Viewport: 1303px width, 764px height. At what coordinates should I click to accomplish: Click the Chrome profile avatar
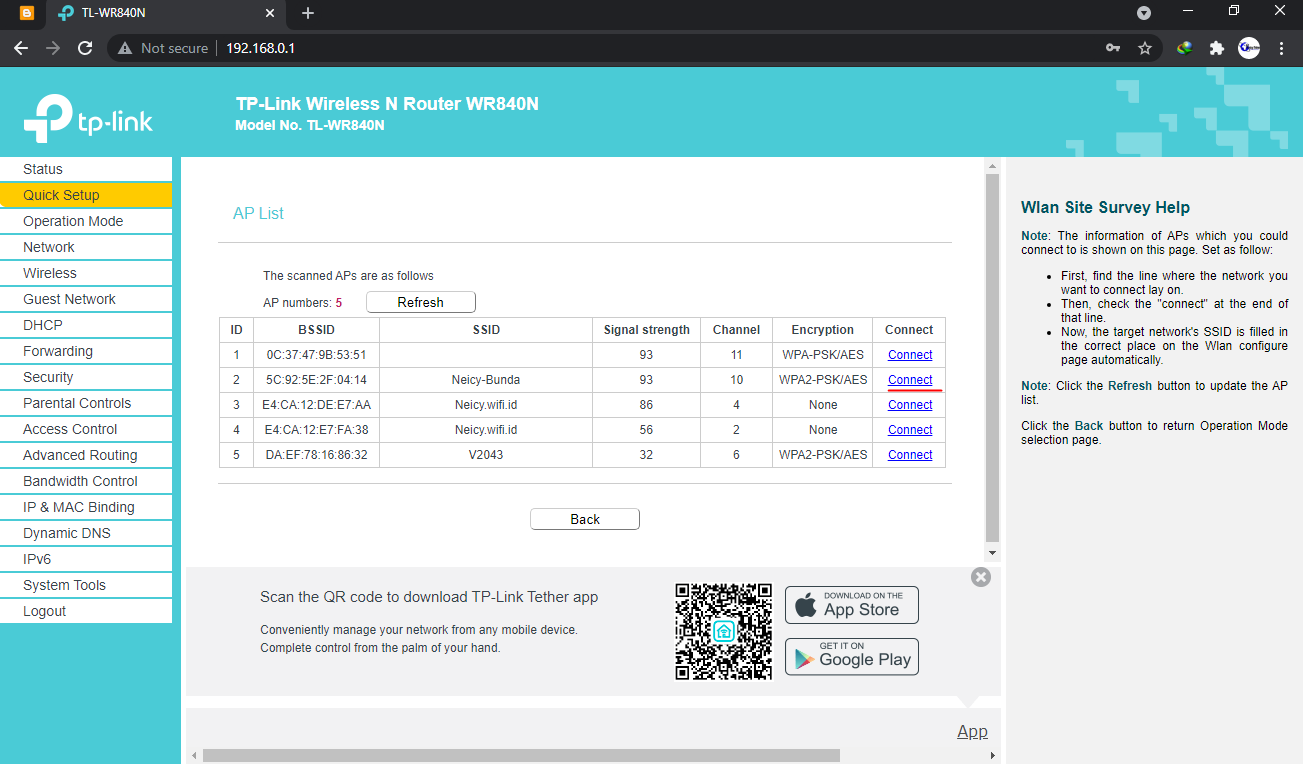(x=1249, y=48)
